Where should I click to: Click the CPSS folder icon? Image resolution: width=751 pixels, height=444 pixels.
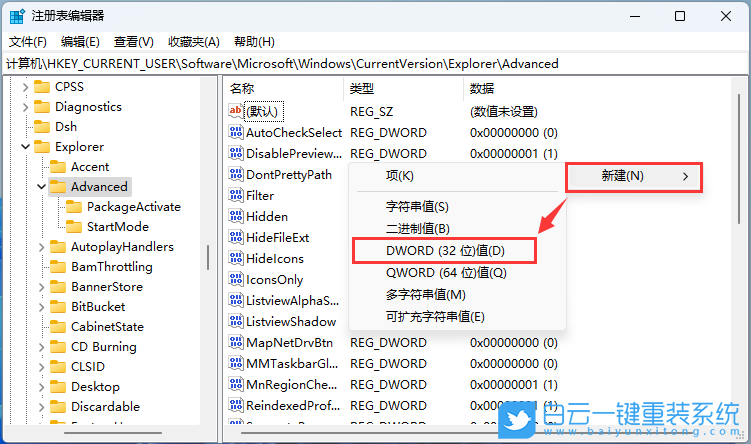point(42,87)
